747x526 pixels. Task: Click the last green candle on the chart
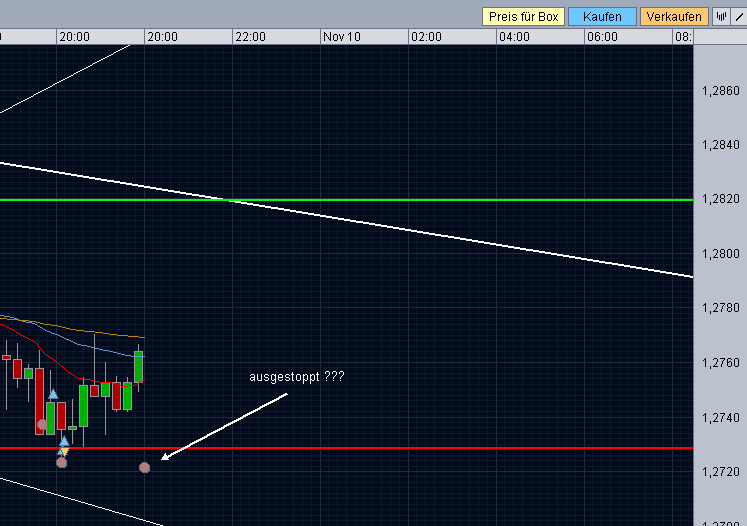point(138,367)
